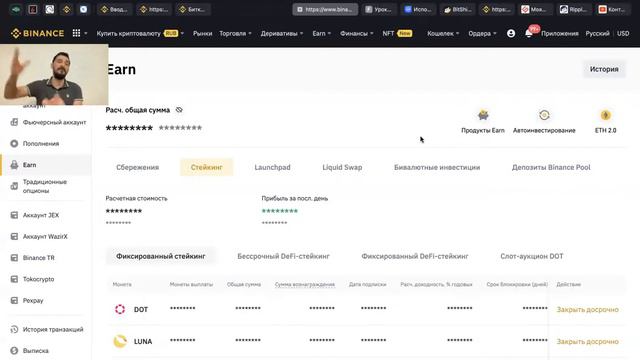Viewport: 640px width, 360px height.
Task: Click Традиционные опционы sidebar icon
Action: click(14, 186)
